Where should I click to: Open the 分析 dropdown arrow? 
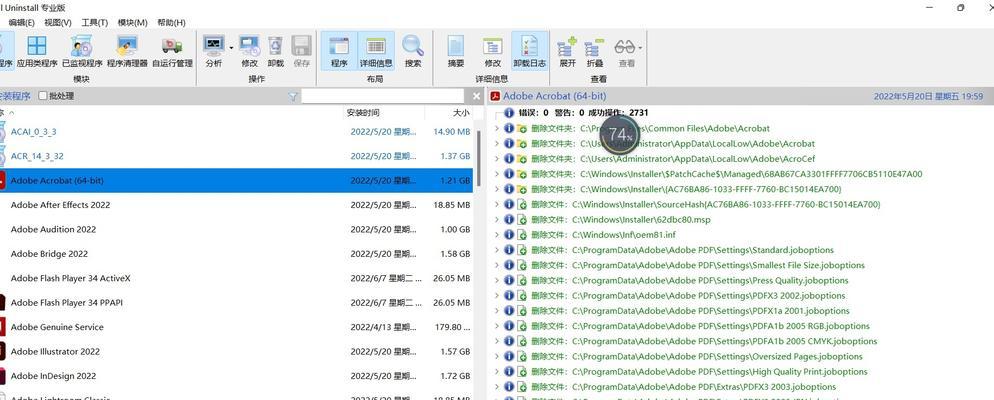pyautogui.click(x=231, y=48)
